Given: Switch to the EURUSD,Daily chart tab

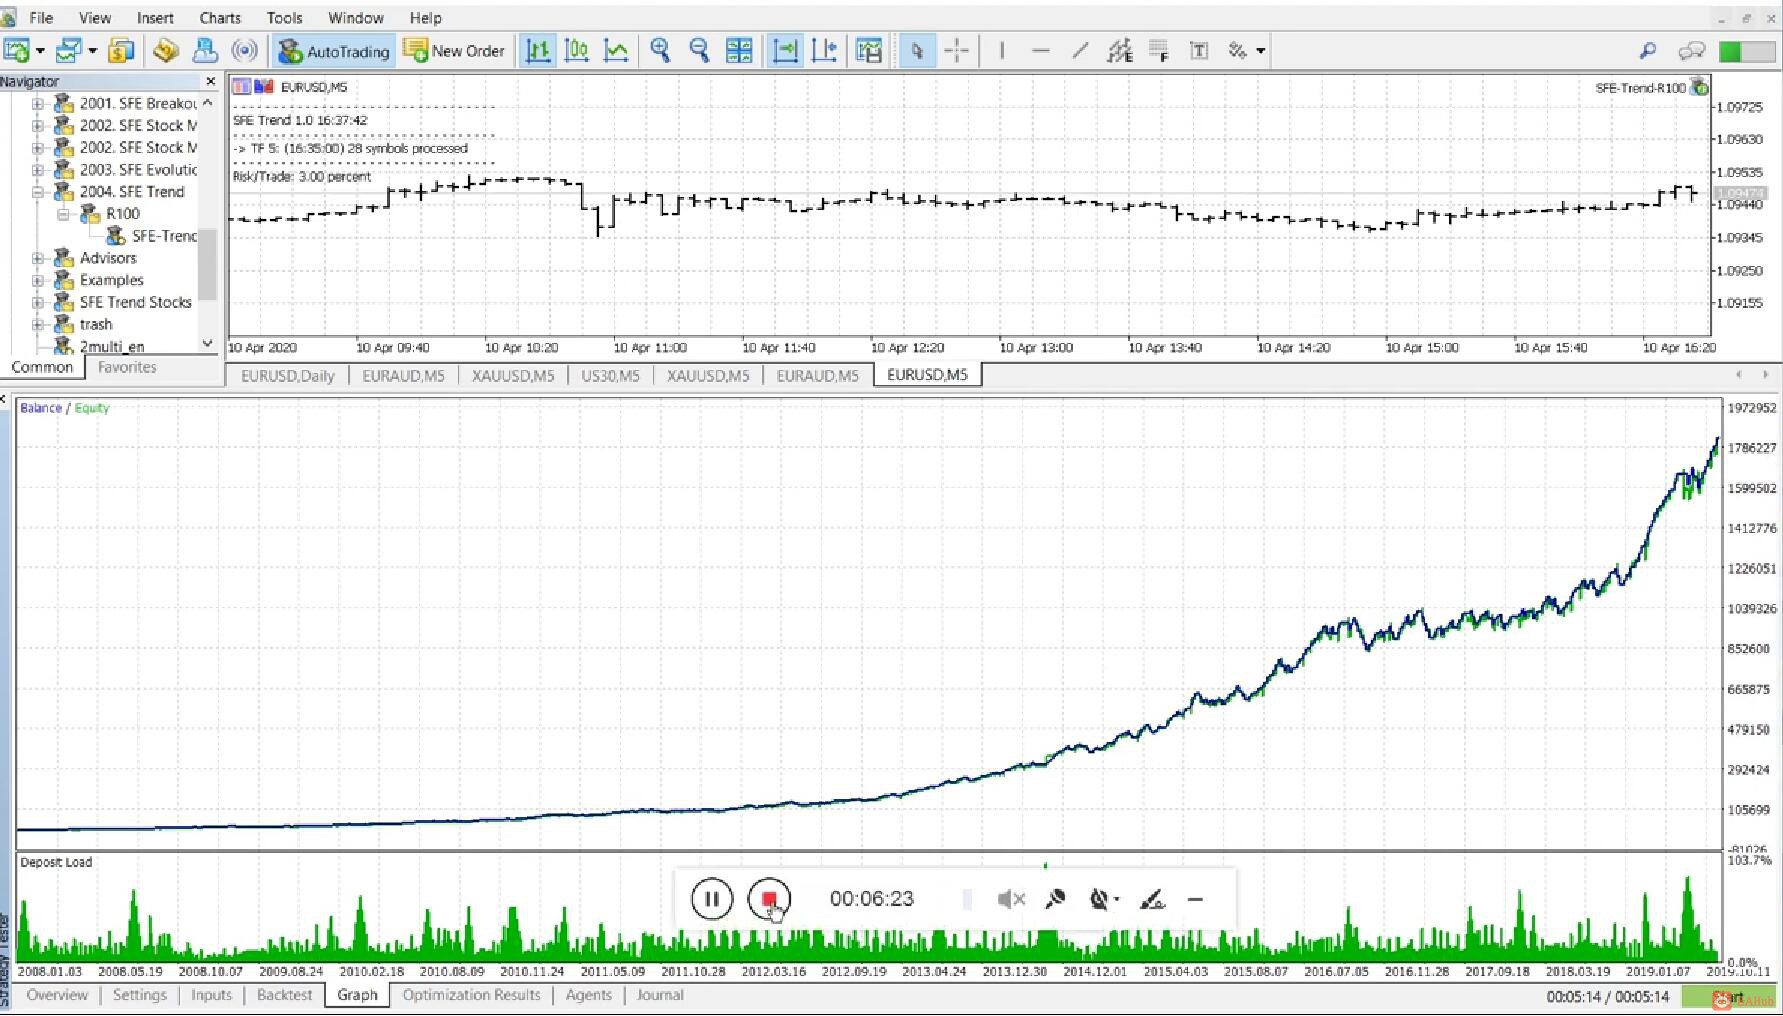Looking at the screenshot, I should (x=288, y=376).
